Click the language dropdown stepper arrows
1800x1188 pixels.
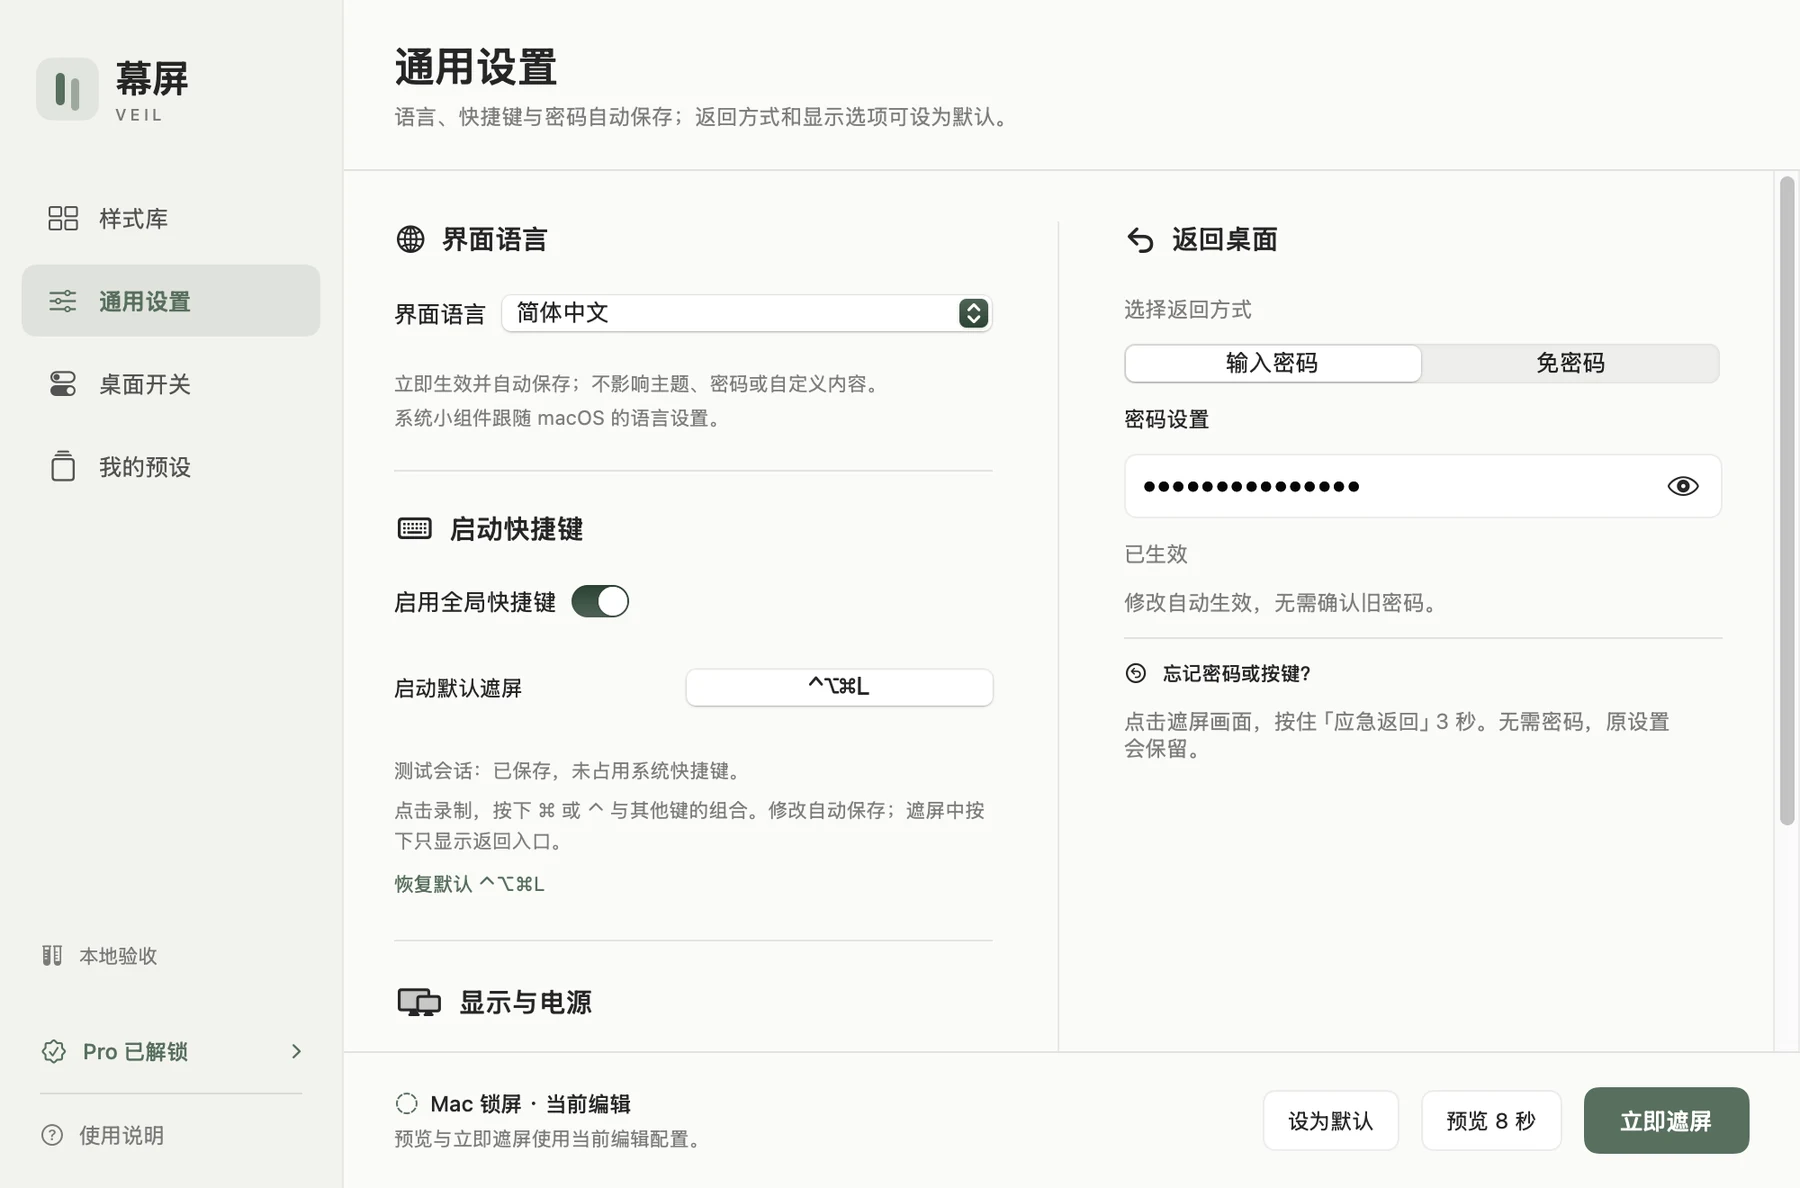pos(973,313)
